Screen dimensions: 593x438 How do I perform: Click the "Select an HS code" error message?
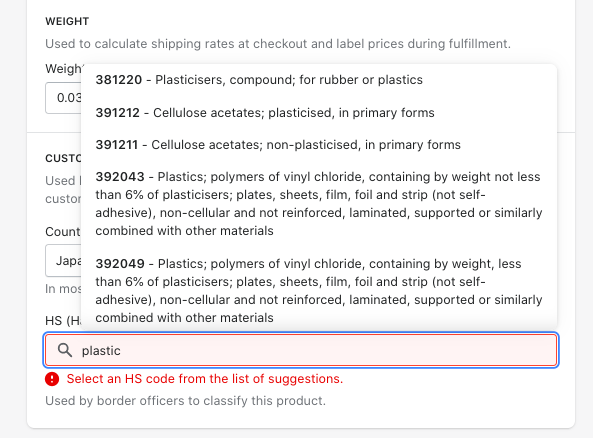[205, 379]
